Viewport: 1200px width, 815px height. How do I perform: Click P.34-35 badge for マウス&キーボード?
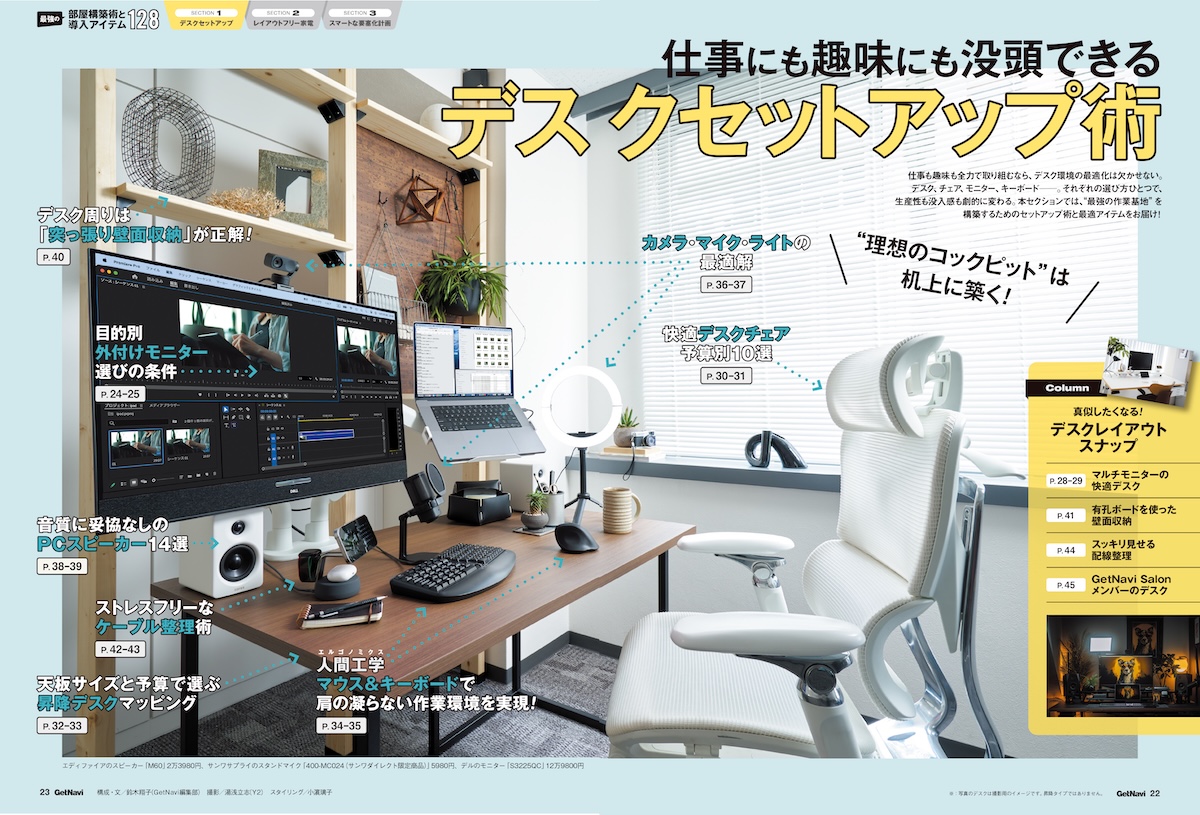pyautogui.click(x=342, y=726)
